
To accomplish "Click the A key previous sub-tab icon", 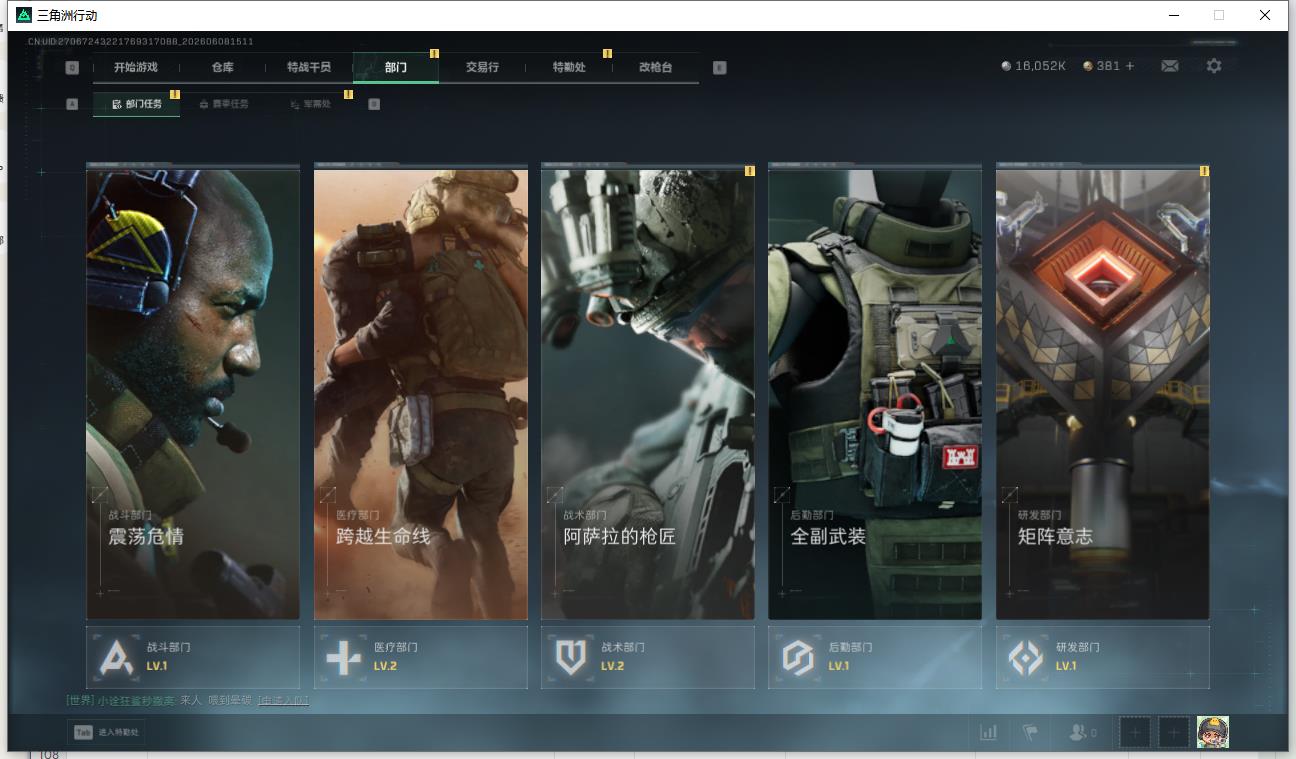I will (x=72, y=104).
